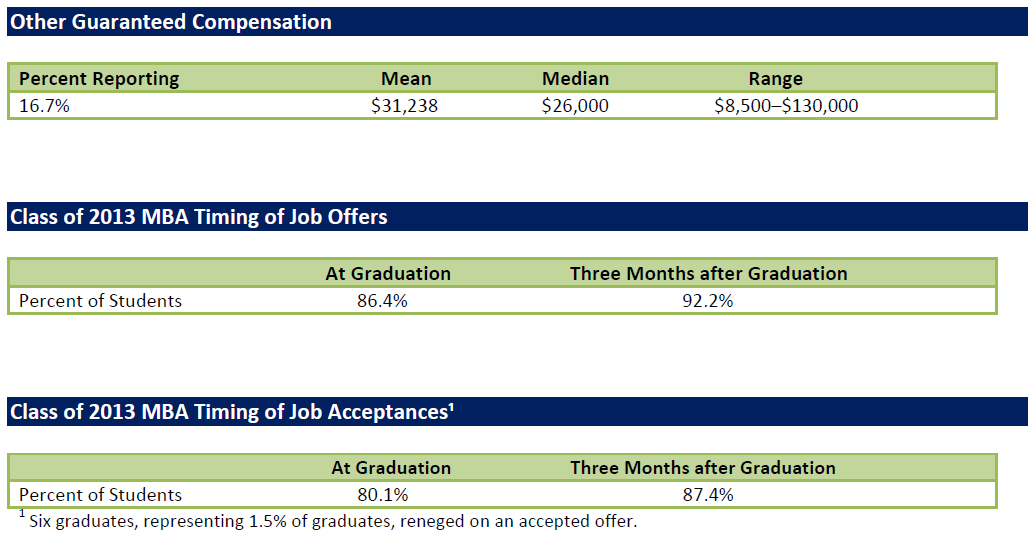The image size is (1036, 547).
Task: Select the 80.1% job acceptances value
Action: (382, 495)
